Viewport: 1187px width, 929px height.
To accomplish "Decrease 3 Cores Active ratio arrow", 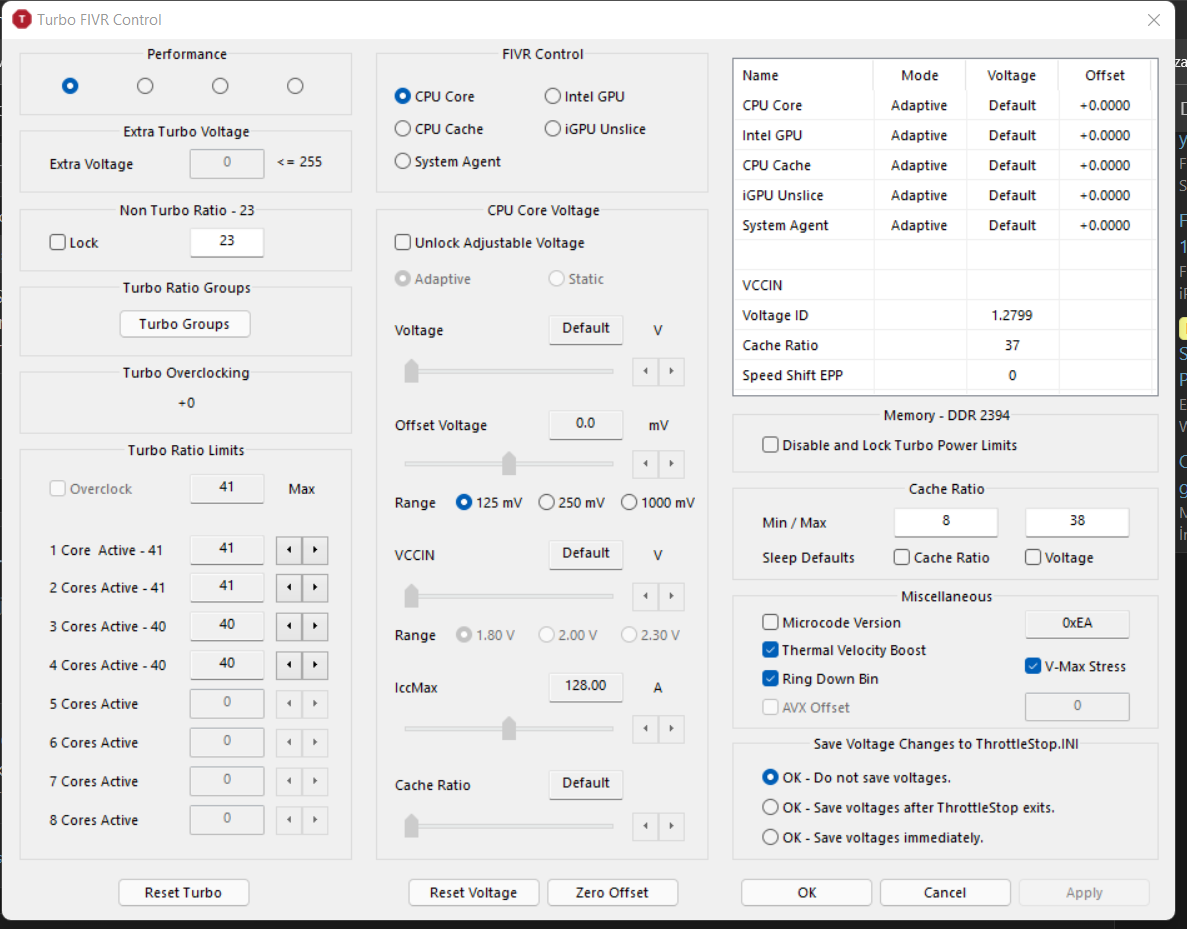I will [289, 626].
